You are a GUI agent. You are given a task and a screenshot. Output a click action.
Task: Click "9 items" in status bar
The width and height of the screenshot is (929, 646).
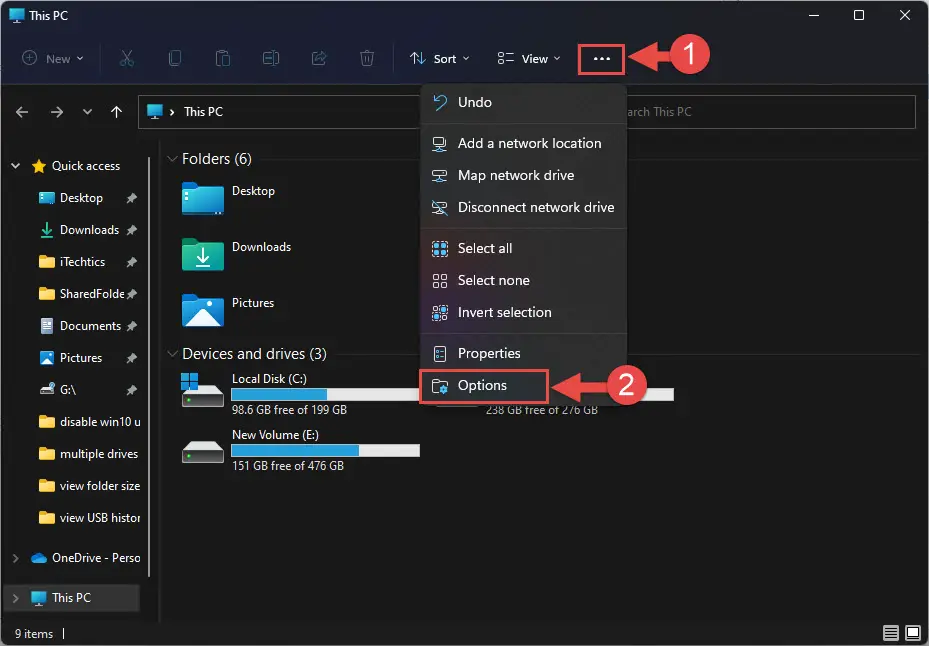coord(34,634)
